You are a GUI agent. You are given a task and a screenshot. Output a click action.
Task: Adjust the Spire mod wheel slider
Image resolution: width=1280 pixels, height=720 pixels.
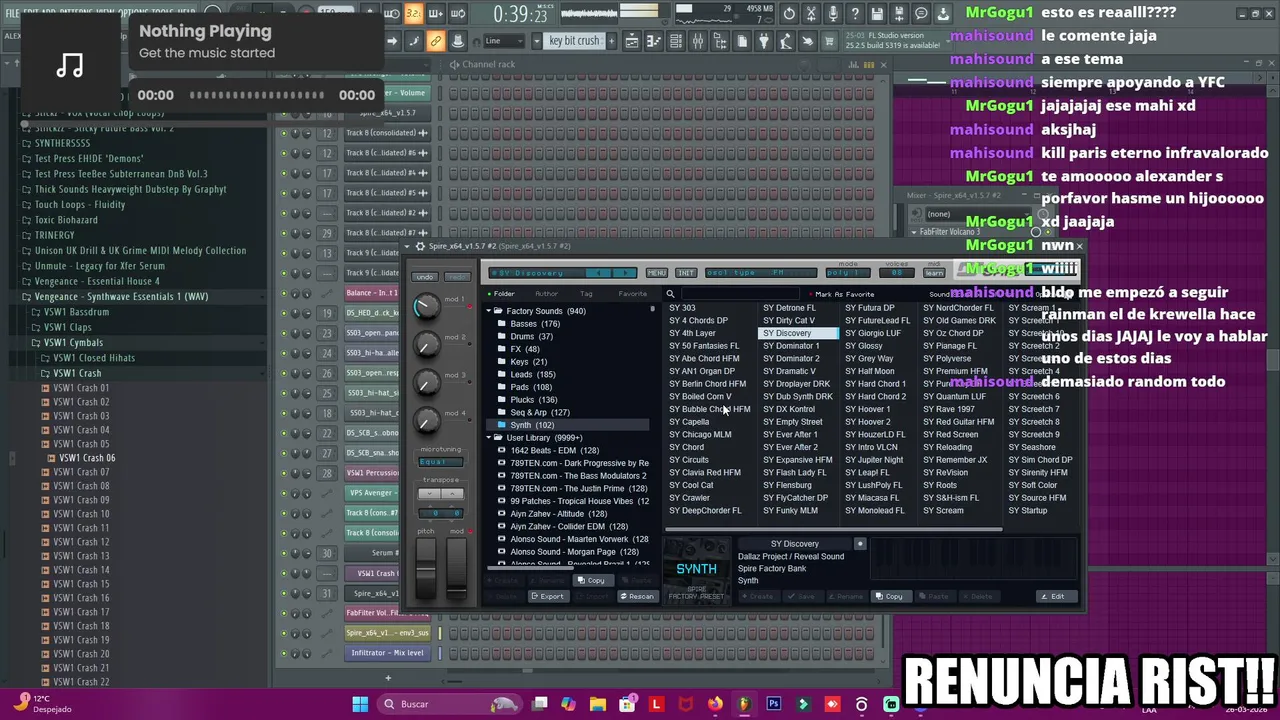[456, 570]
